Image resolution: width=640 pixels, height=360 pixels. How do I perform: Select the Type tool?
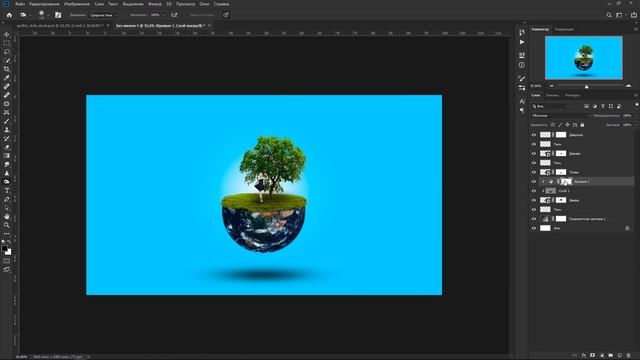(7, 190)
